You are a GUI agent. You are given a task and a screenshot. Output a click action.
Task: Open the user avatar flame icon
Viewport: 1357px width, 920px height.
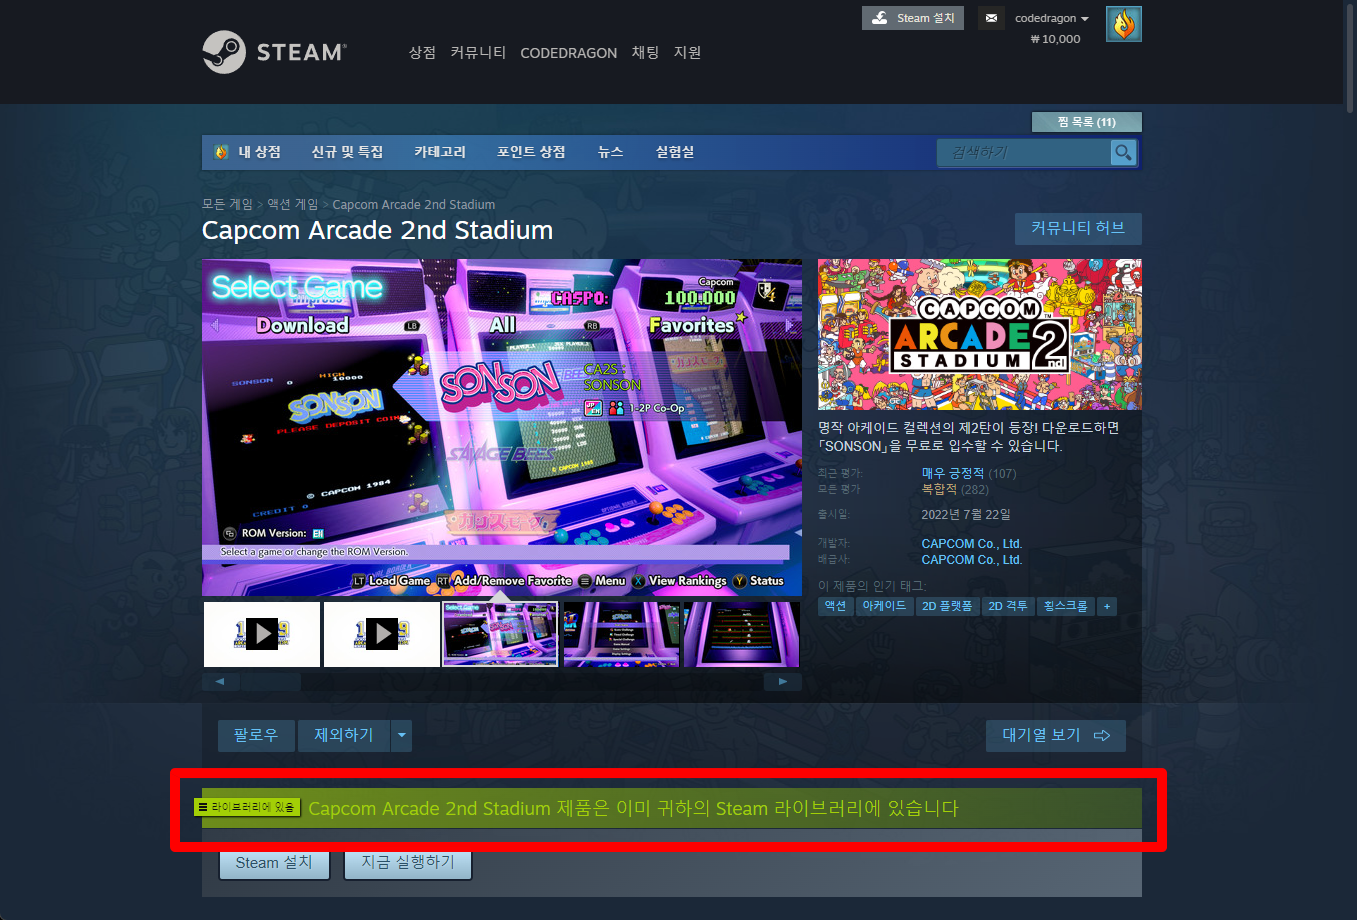tap(1124, 24)
